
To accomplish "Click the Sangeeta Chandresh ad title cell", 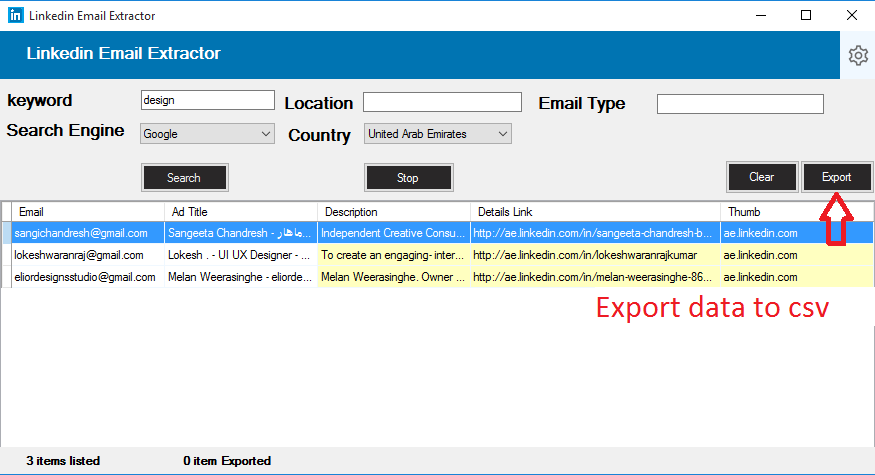I will pyautogui.click(x=241, y=233).
